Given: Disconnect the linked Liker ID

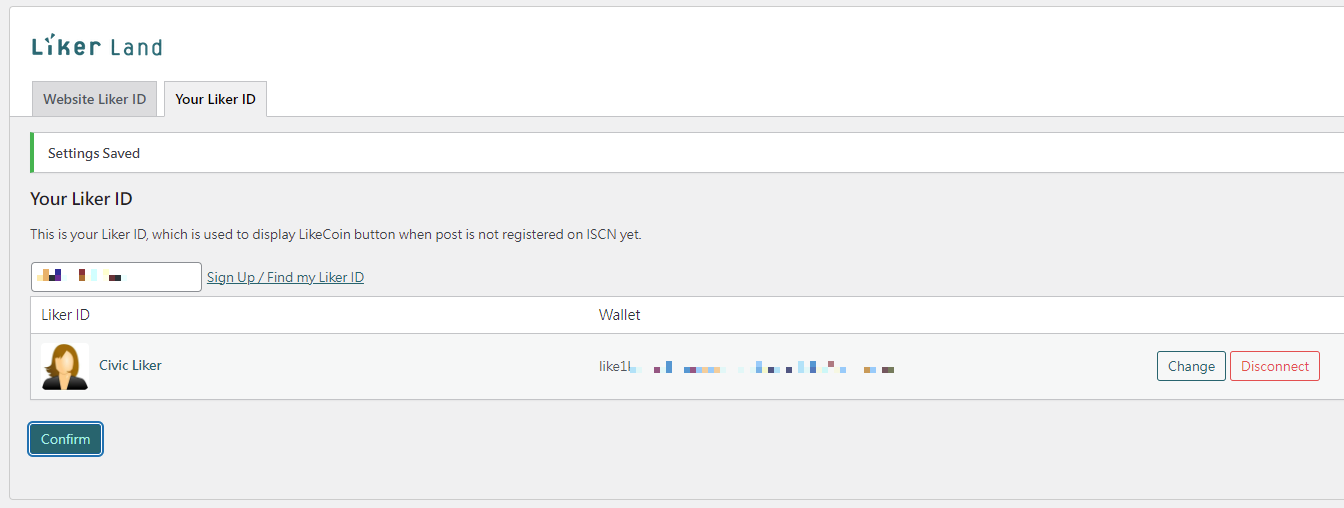Looking at the screenshot, I should 1275,366.
